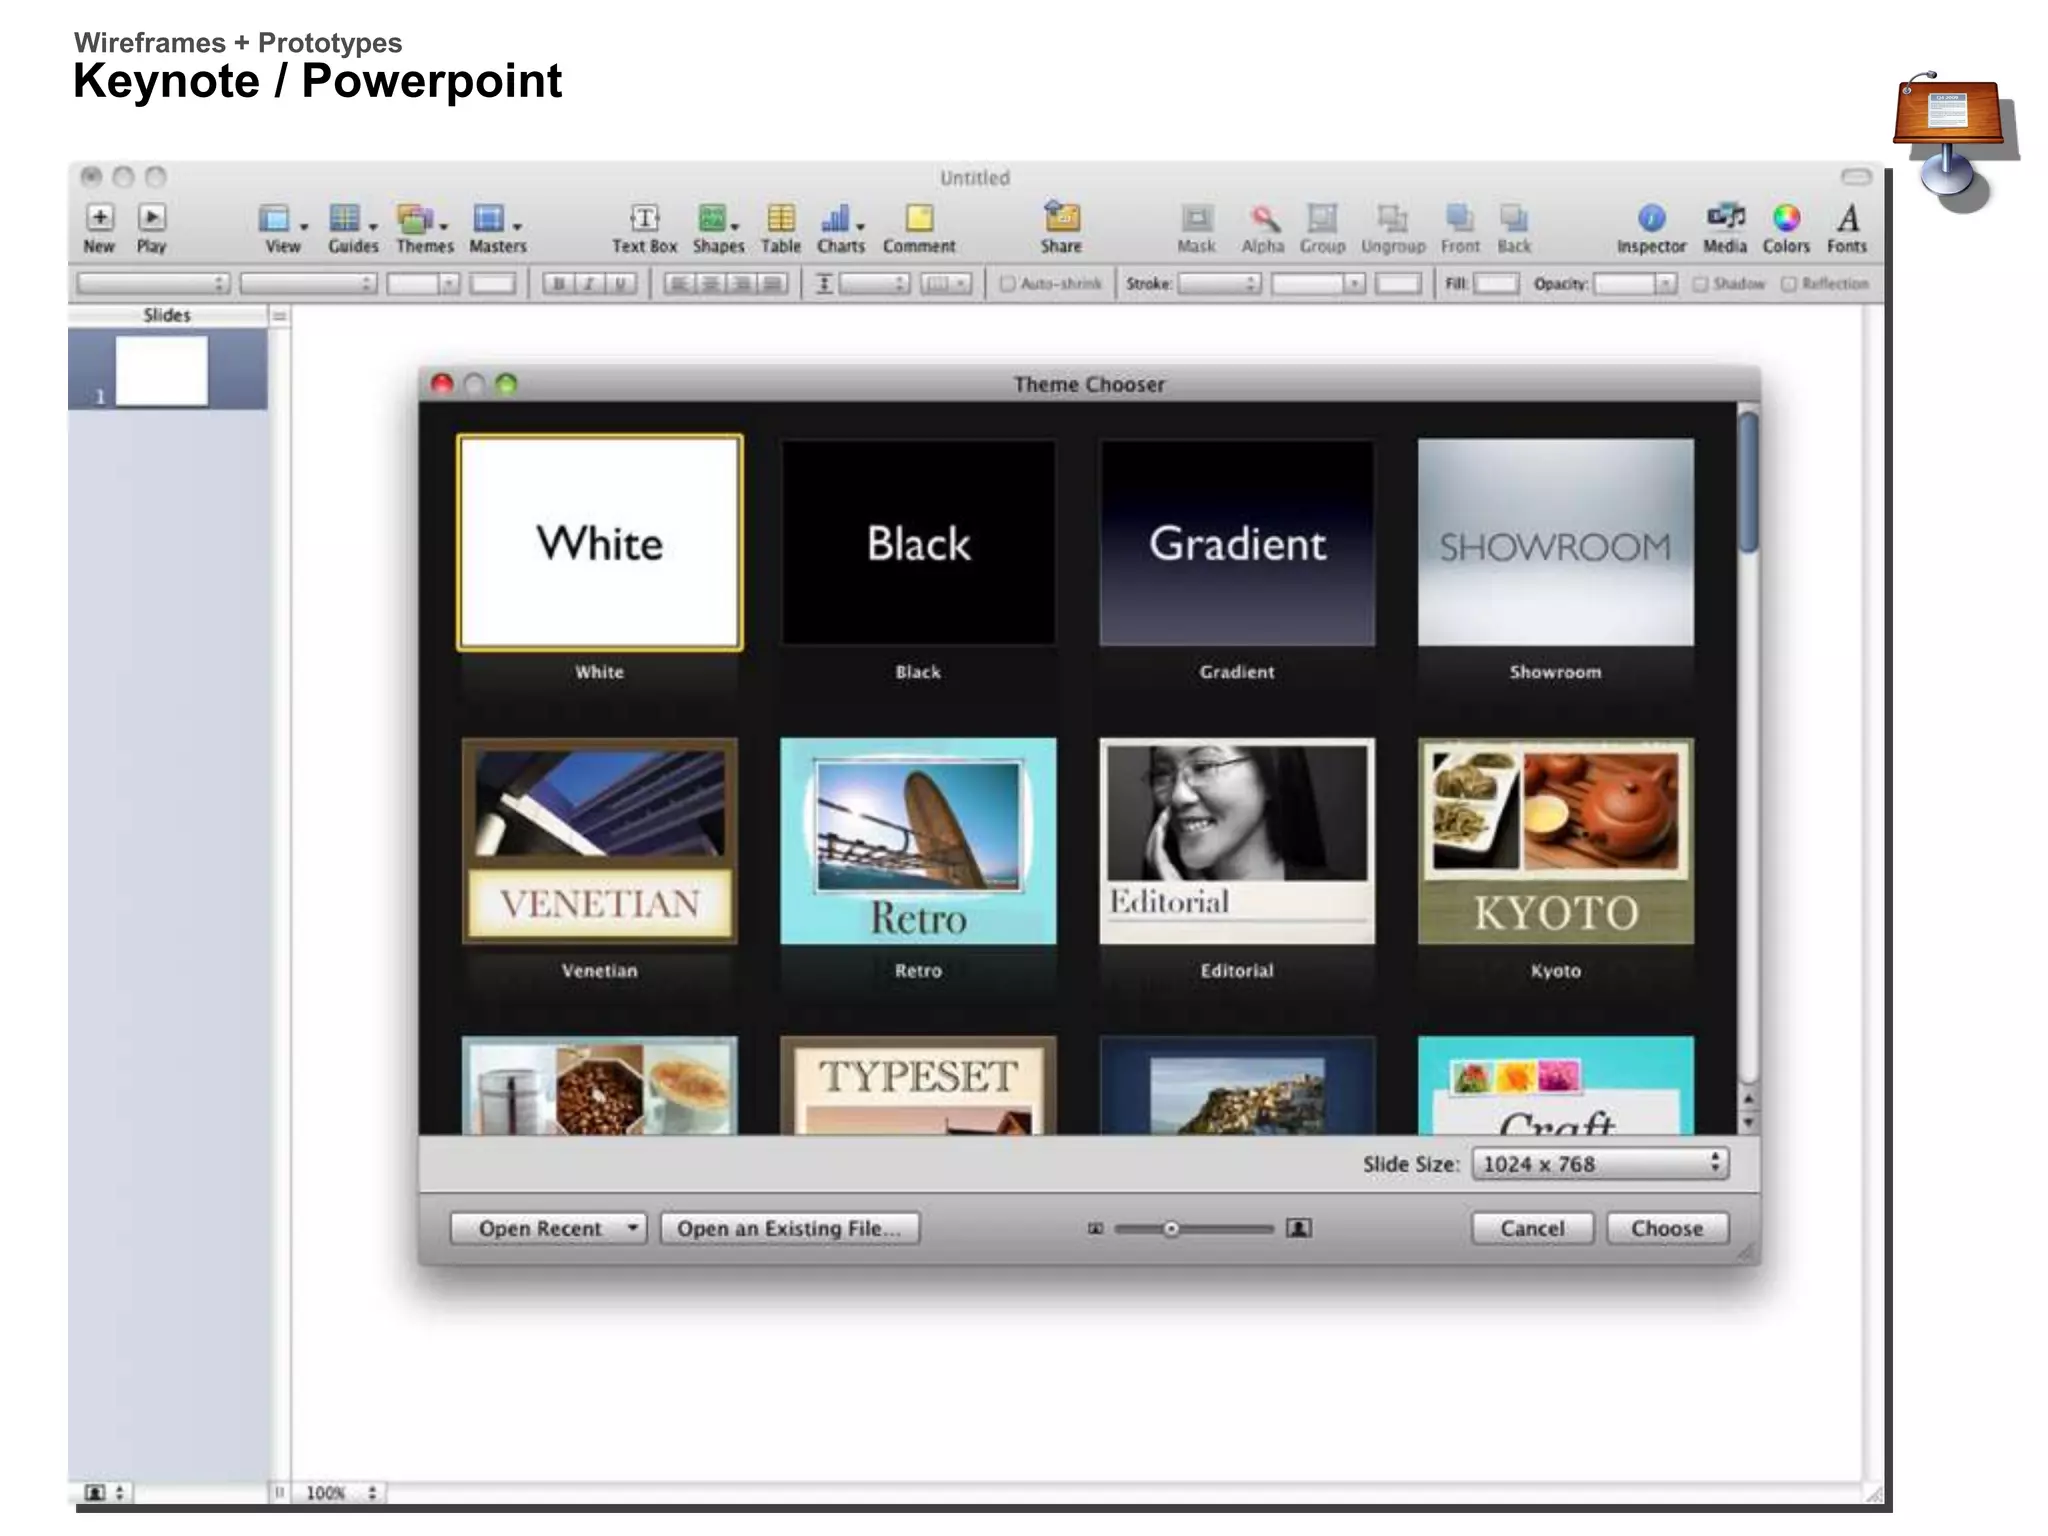This screenshot has width=2048, height=1536.
Task: Open the line spacing dropdown
Action: click(874, 284)
